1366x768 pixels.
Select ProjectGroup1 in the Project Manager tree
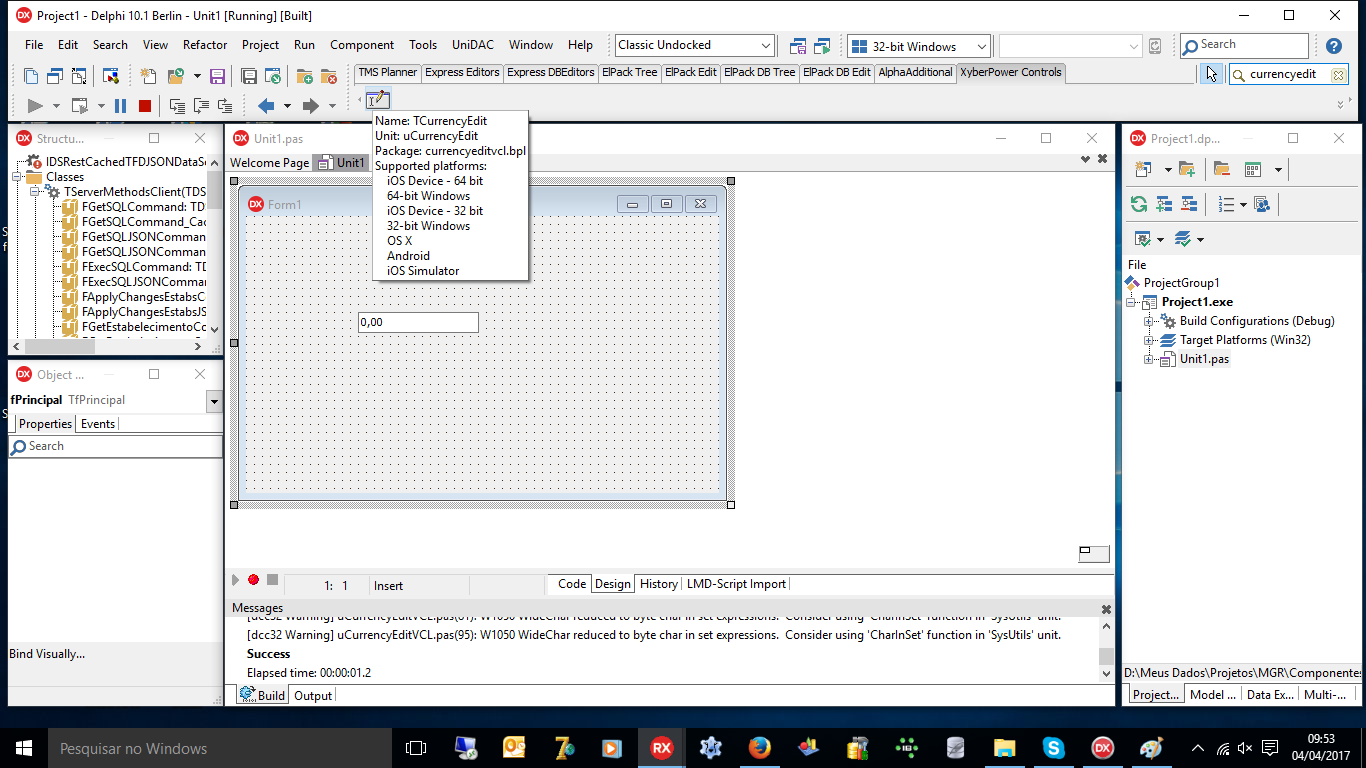[1181, 283]
